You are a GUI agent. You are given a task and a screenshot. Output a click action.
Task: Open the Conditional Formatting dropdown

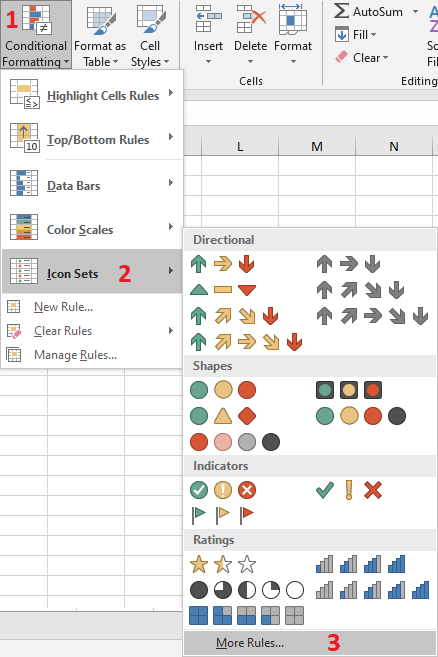(x=36, y=35)
